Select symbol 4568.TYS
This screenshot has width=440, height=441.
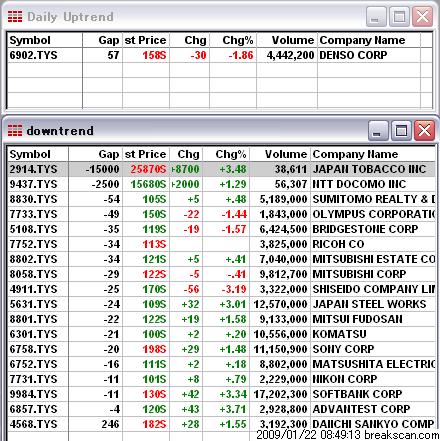tap(33, 424)
